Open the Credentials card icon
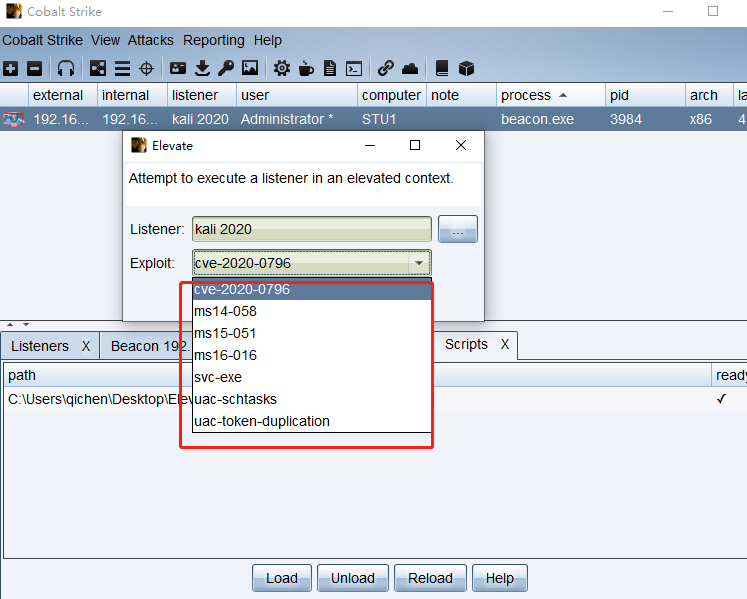 (178, 69)
